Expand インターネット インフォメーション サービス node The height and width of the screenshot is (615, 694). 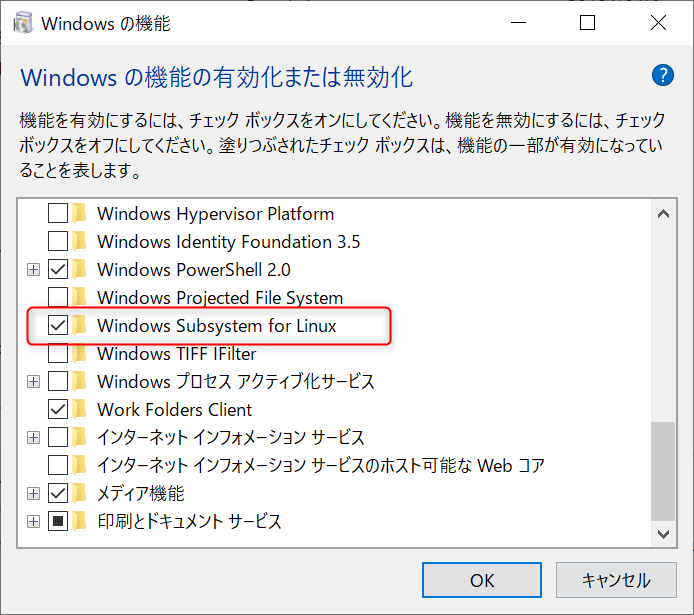[33, 437]
